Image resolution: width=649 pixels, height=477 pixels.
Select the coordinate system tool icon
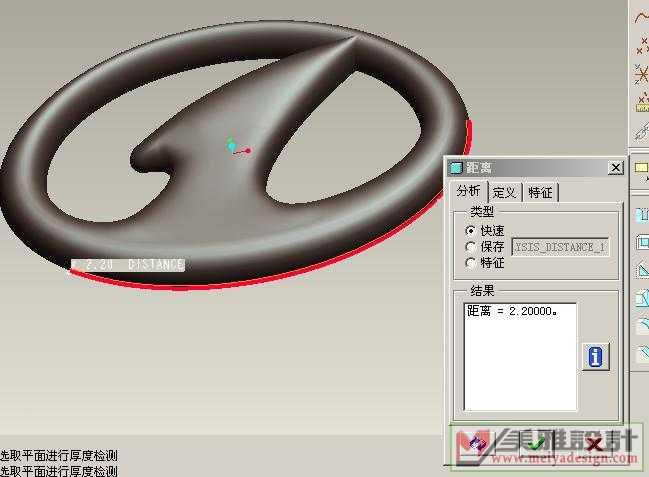(x=642, y=75)
